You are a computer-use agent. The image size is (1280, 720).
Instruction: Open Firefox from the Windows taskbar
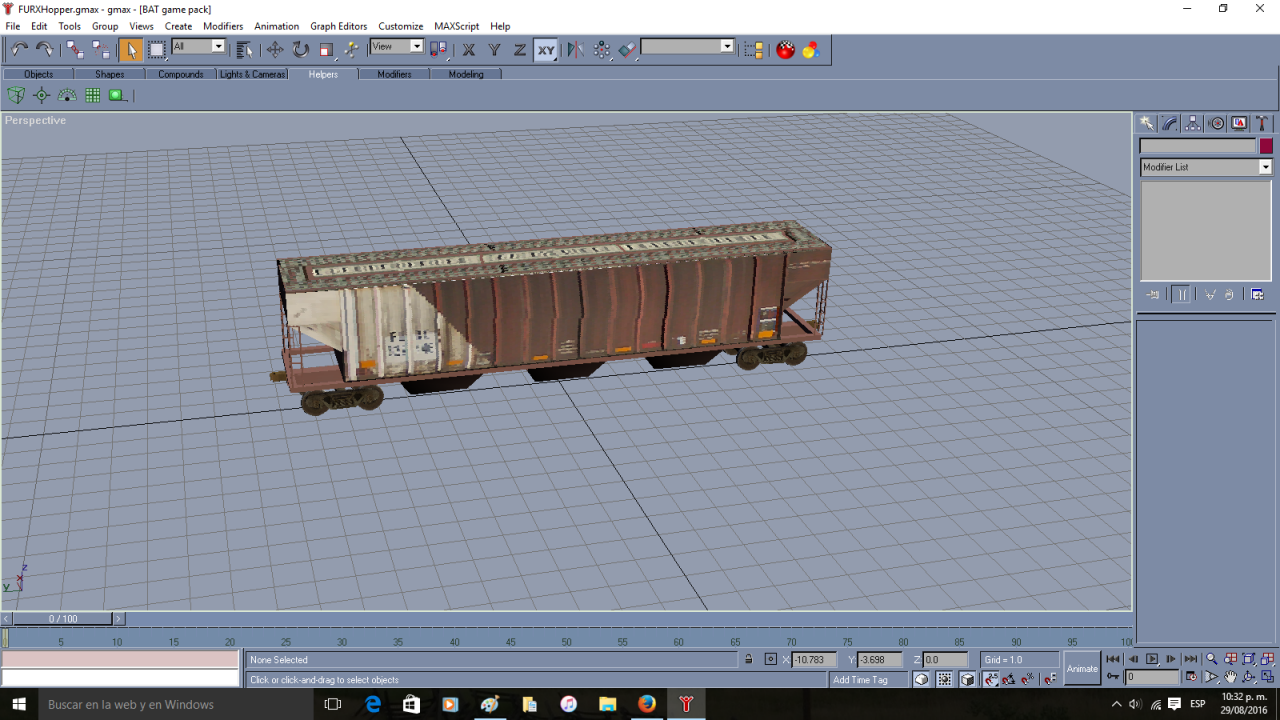647,704
